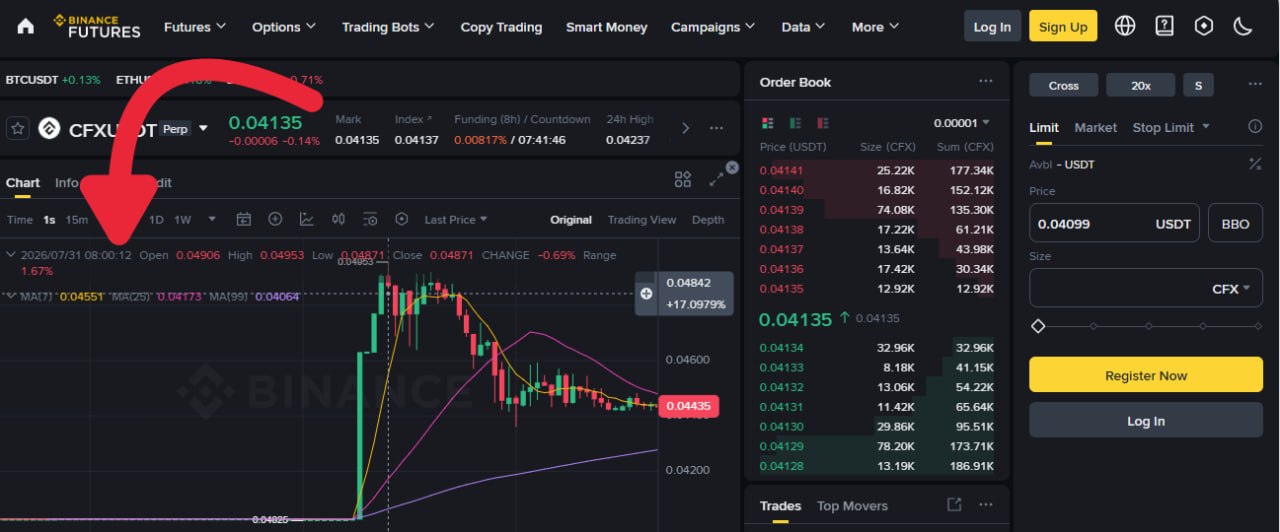The width and height of the screenshot is (1280, 532).
Task: Show sell orders only order book icon
Action: [822, 123]
